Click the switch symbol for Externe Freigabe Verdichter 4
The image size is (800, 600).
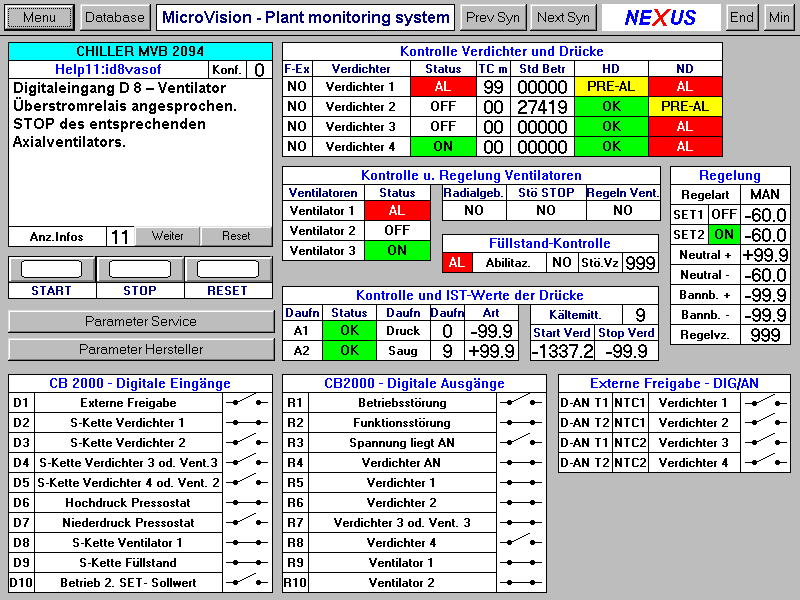765,462
